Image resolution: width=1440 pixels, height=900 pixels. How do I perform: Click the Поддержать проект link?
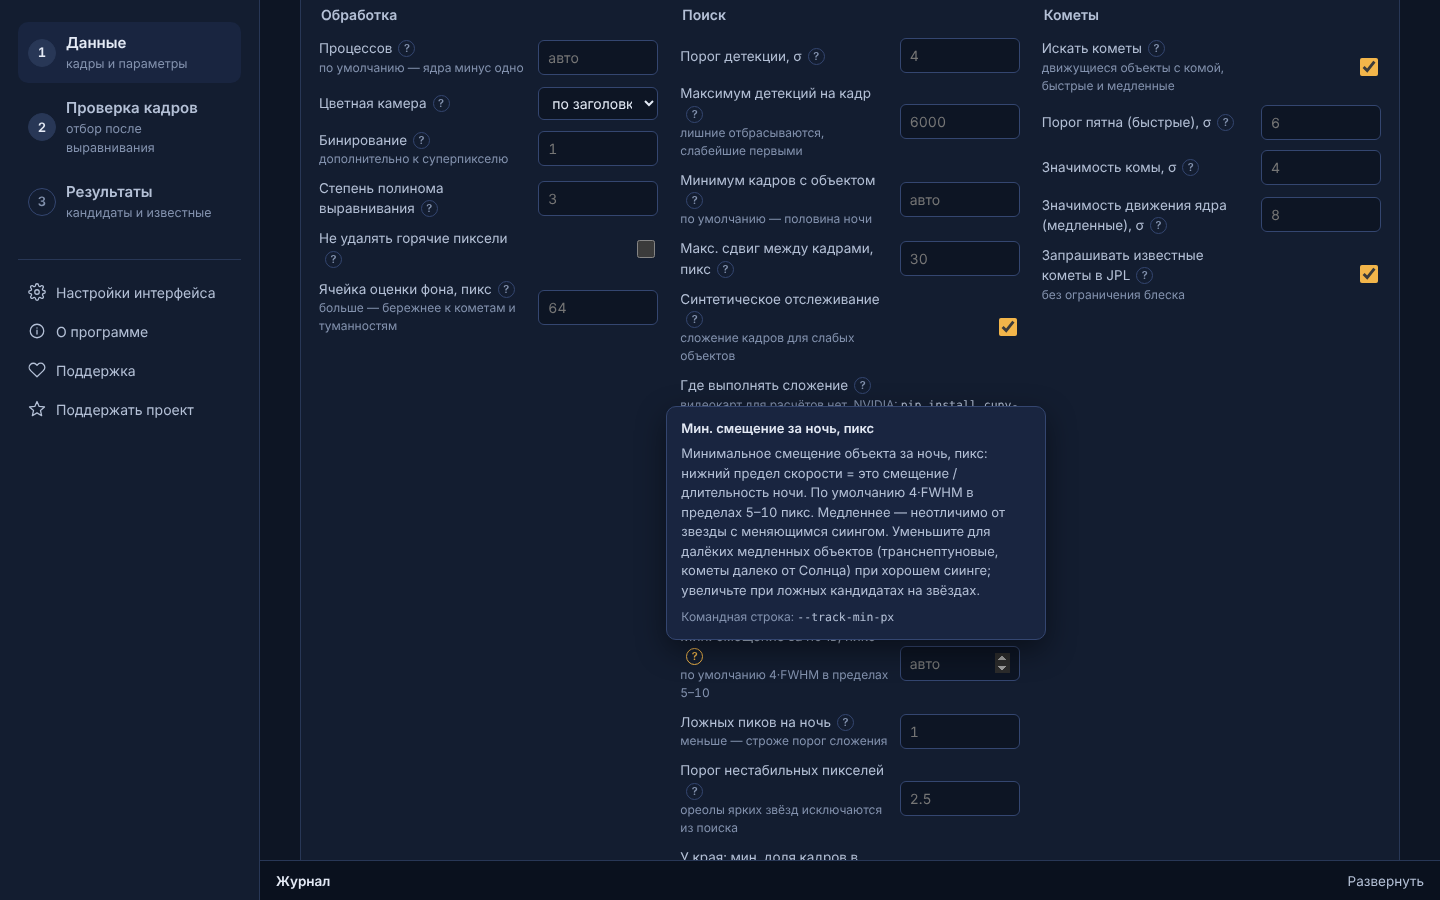pos(130,409)
